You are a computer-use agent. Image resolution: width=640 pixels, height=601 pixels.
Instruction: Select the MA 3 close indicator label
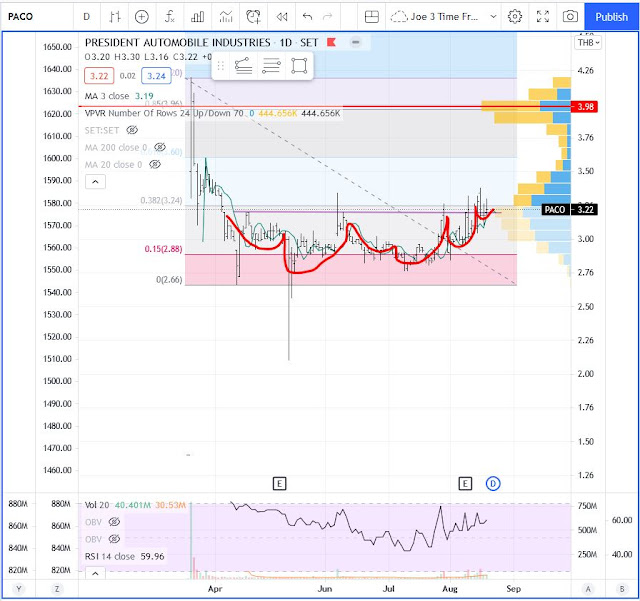pyautogui.click(x=107, y=96)
